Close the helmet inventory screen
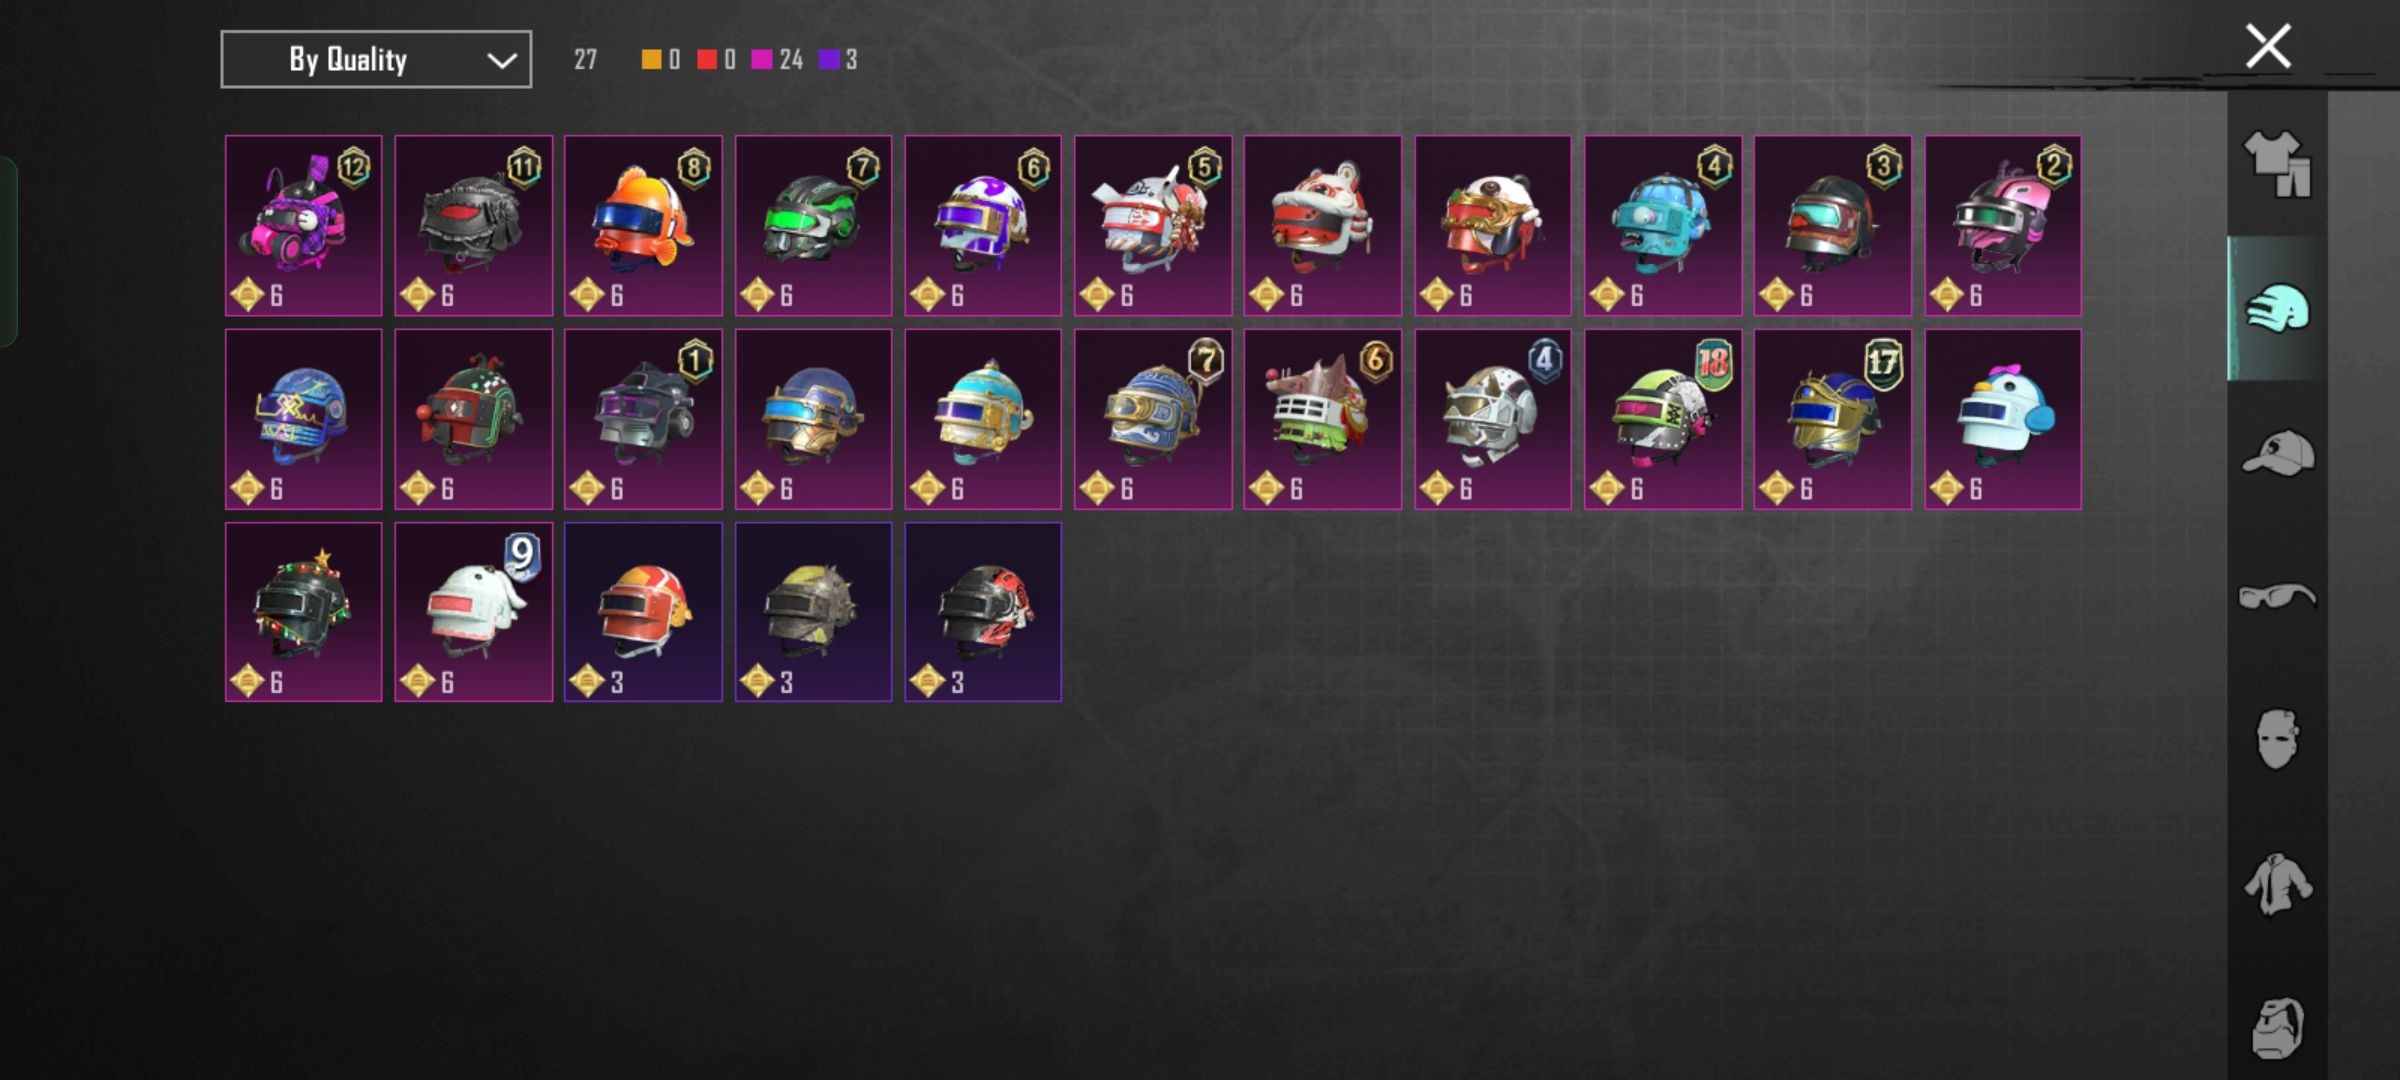2400x1080 pixels. click(2268, 46)
